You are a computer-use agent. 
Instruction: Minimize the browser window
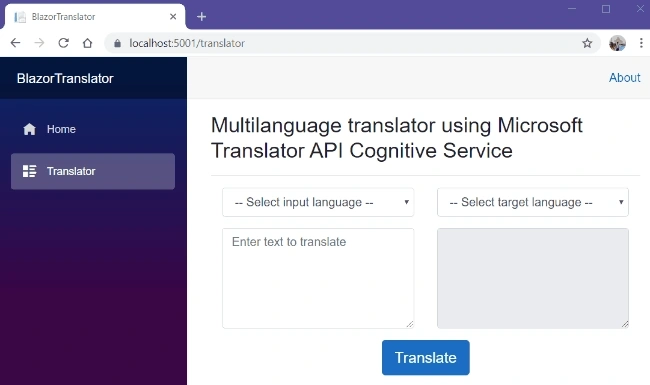click(572, 9)
